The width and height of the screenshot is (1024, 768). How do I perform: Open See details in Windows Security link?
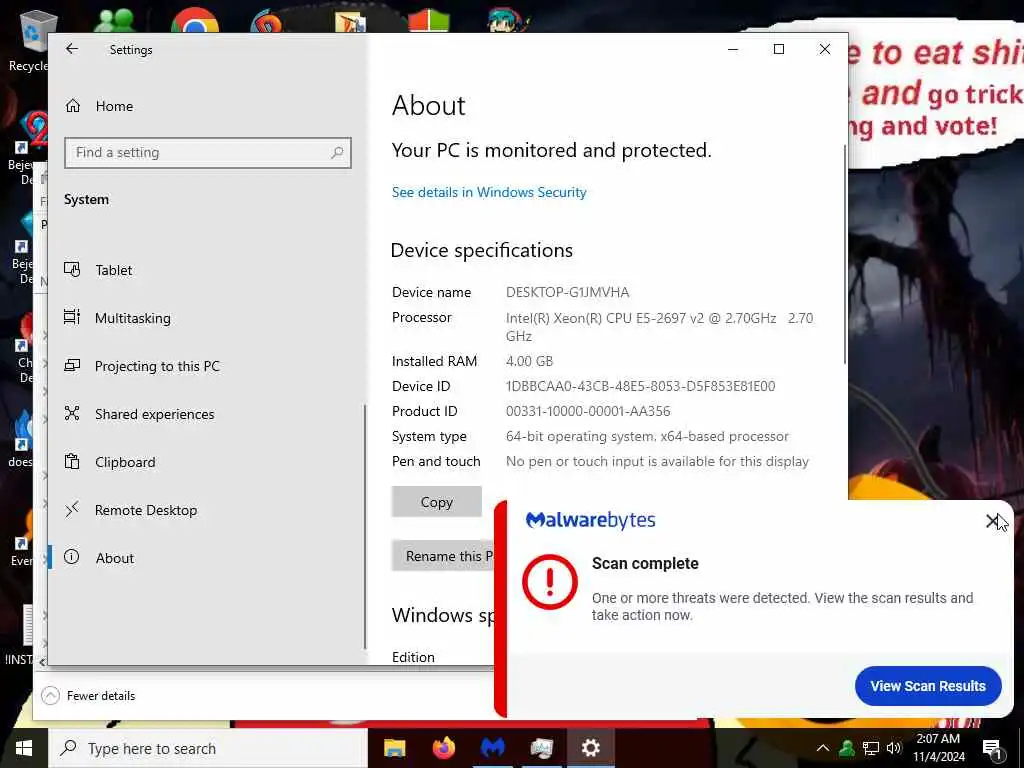point(489,192)
